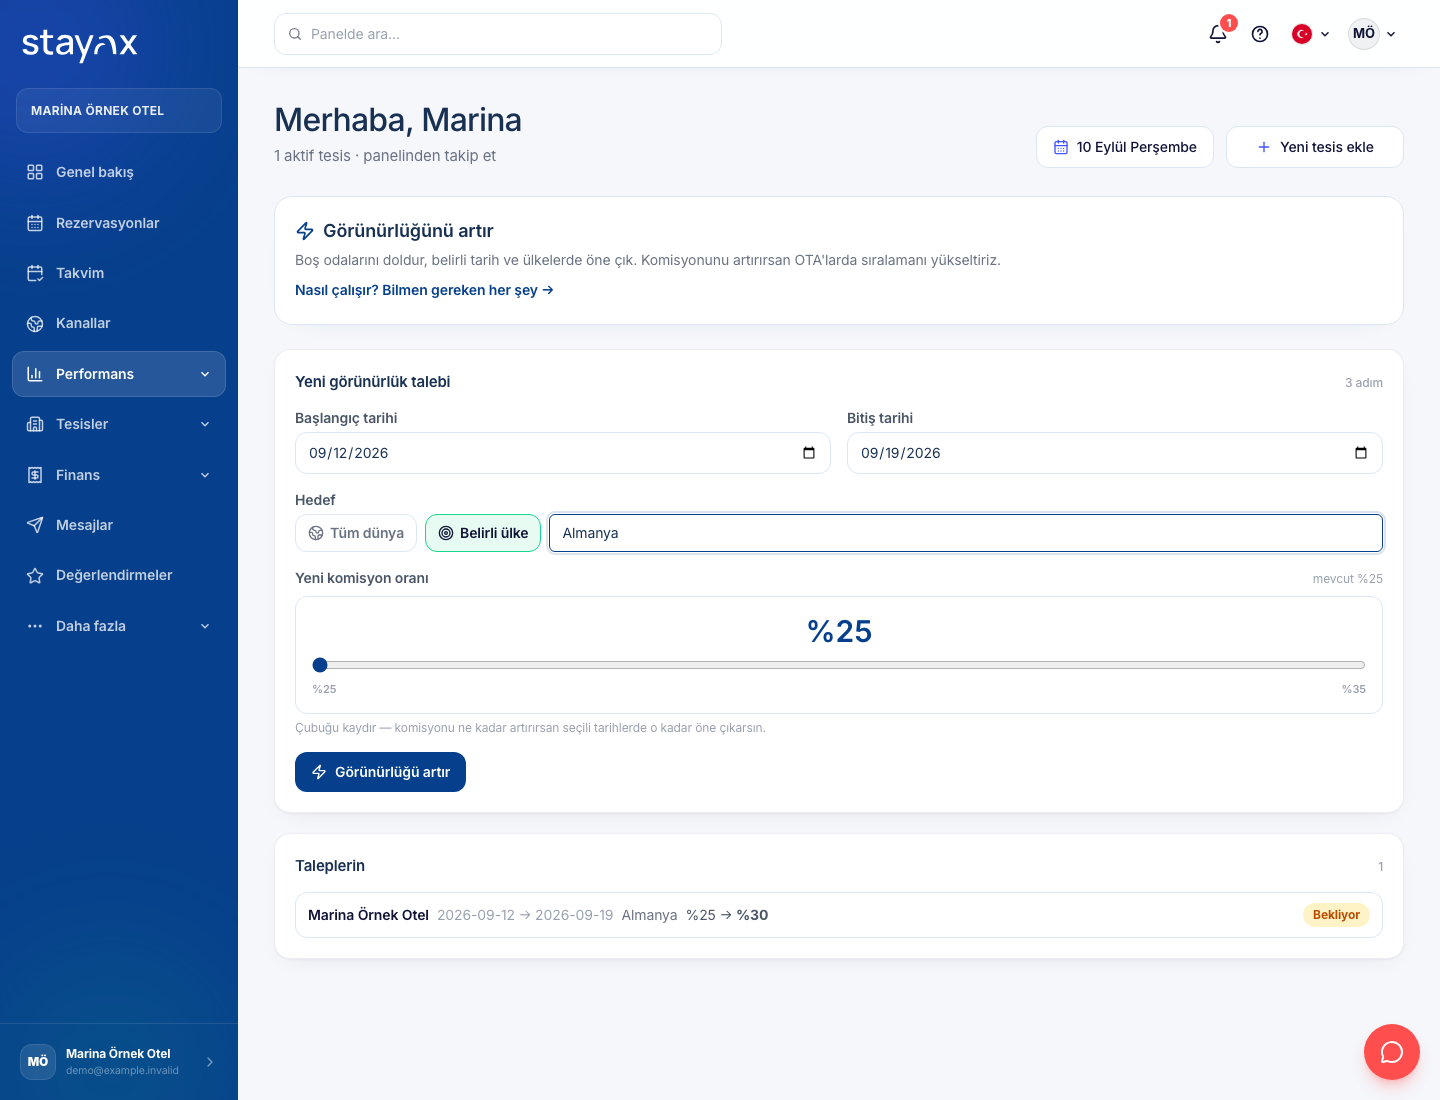Click the Takvim sidebar icon

coord(35,273)
